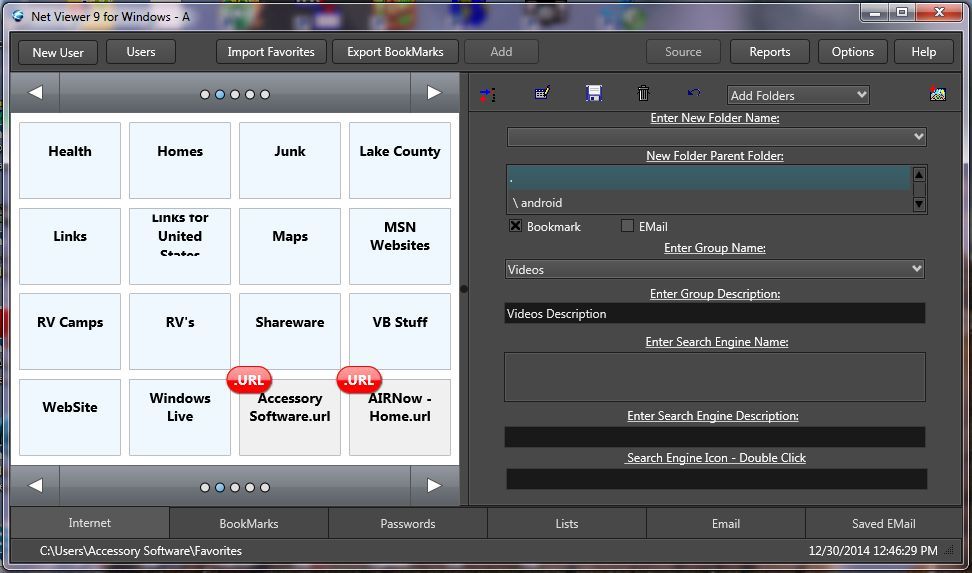
Task: Go to next page using top right arrow
Action: (434, 93)
